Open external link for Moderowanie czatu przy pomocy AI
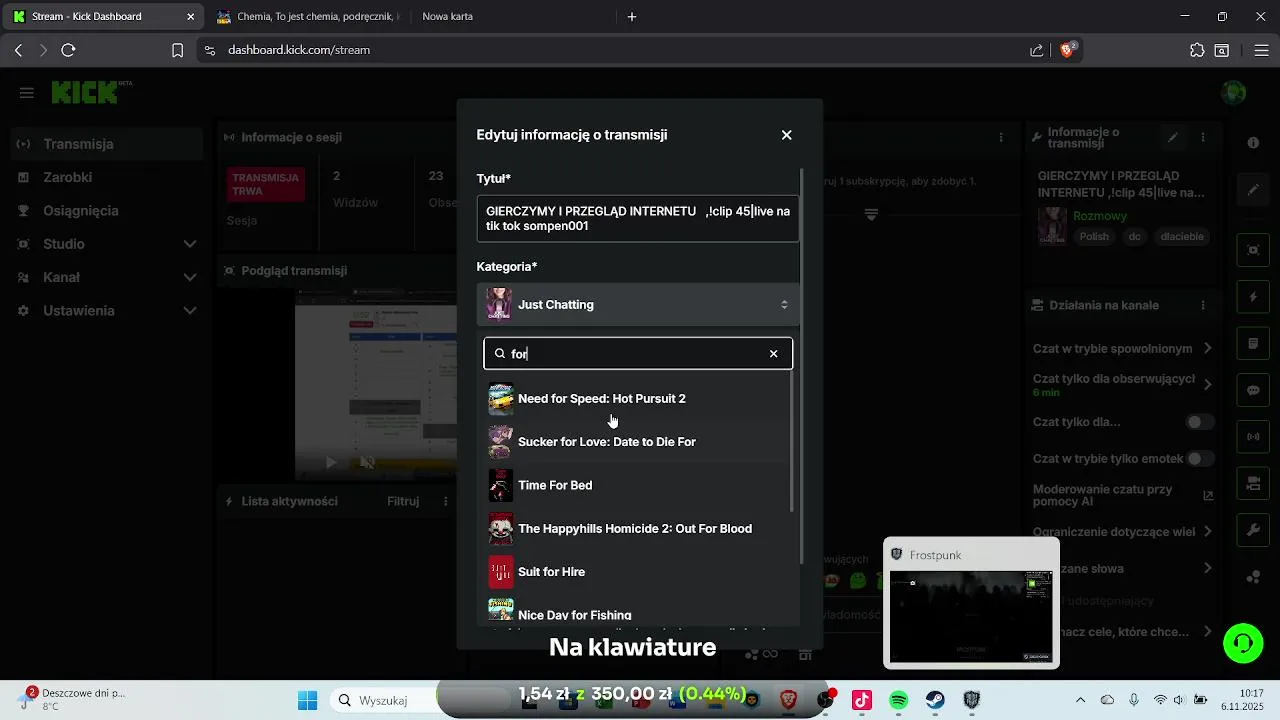 click(1208, 495)
